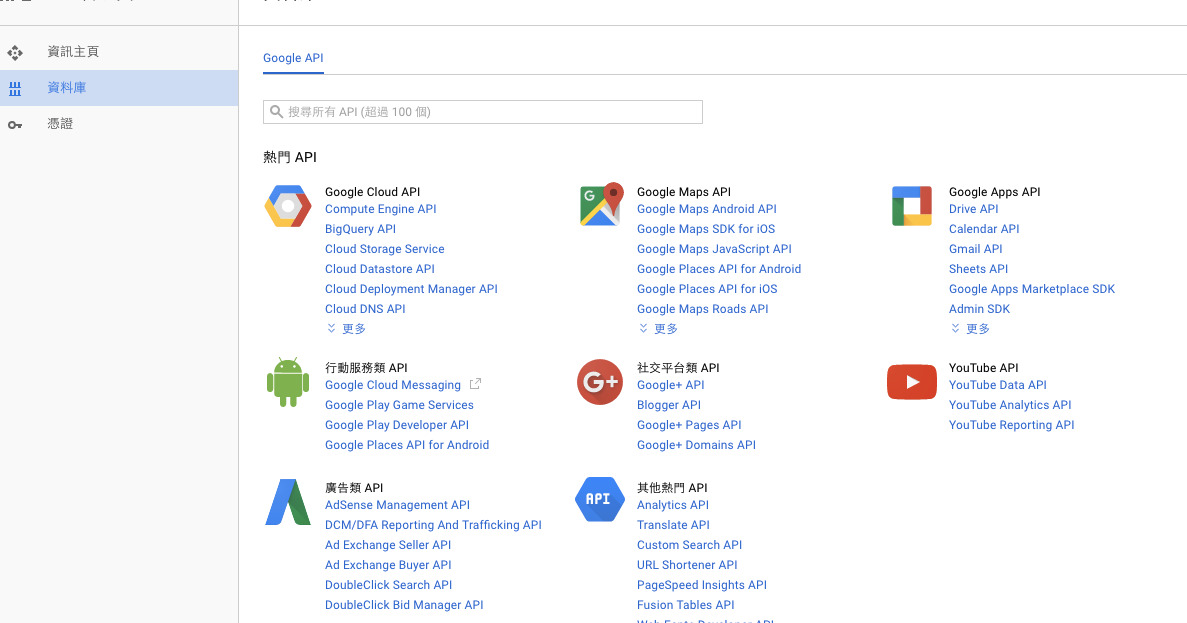Open Cloud Datastore API link

[380, 269]
